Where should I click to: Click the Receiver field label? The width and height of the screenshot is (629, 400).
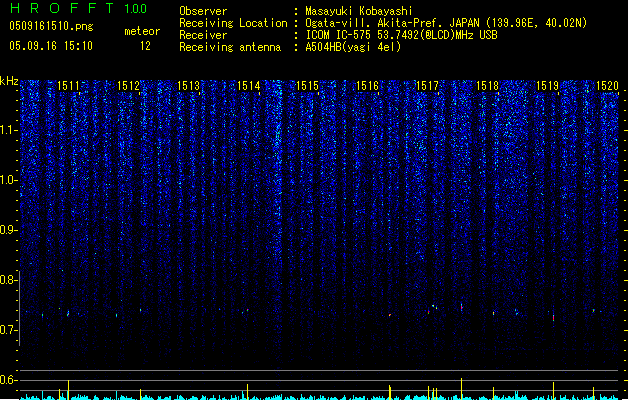[203, 35]
